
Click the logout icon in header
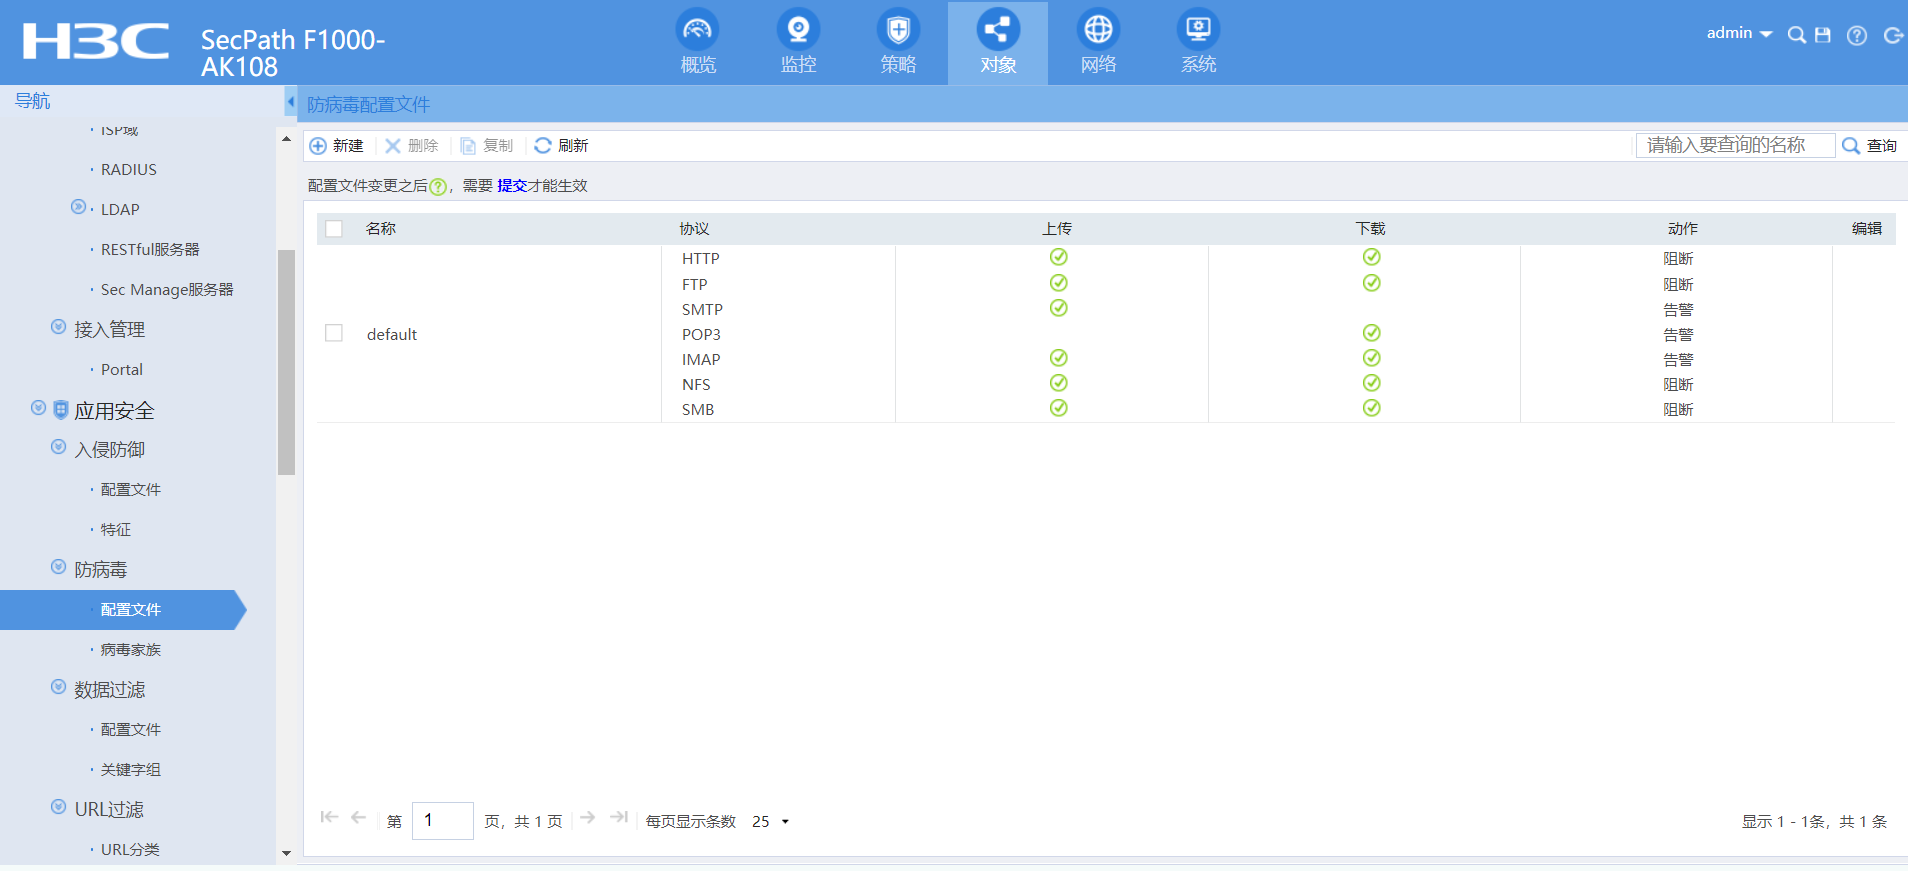tap(1893, 35)
